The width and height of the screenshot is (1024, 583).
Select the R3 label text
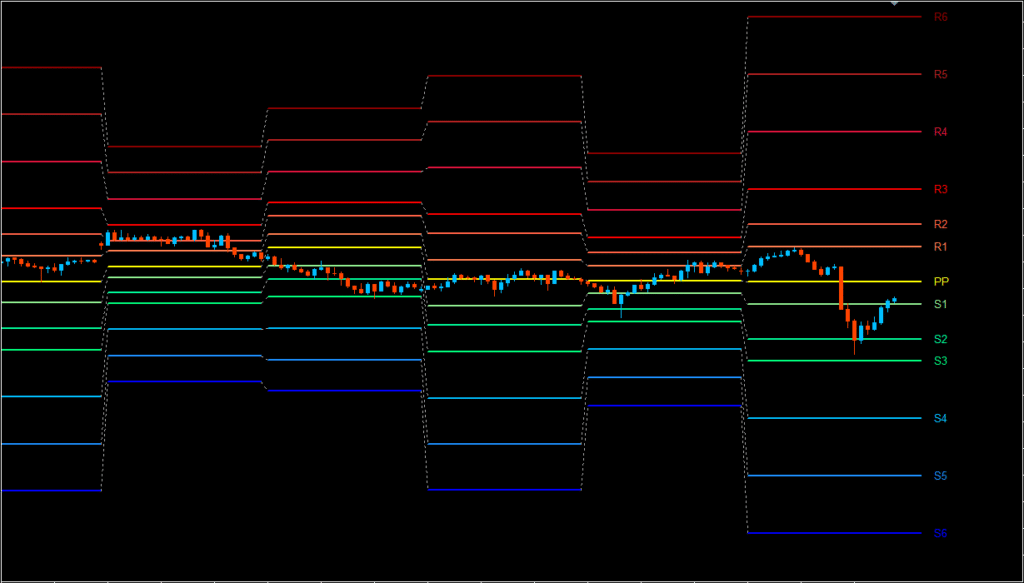point(940,189)
